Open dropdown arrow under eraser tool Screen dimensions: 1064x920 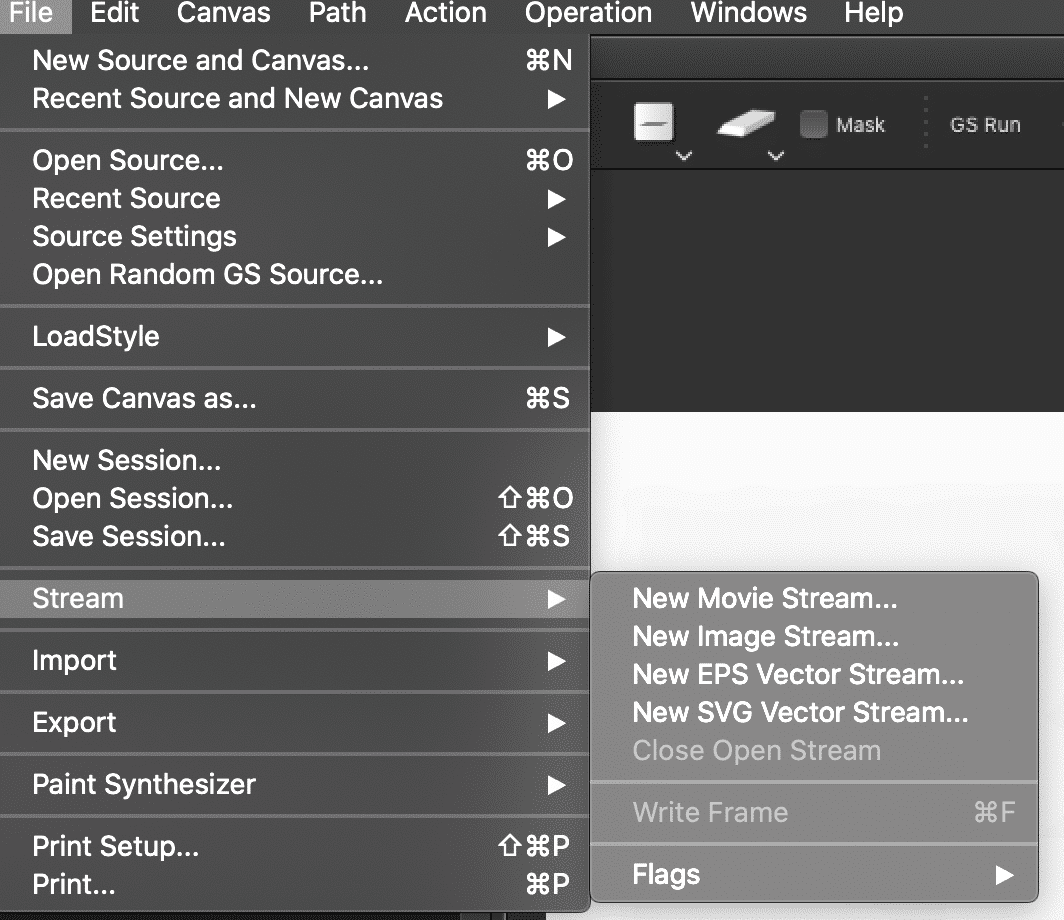[x=776, y=156]
